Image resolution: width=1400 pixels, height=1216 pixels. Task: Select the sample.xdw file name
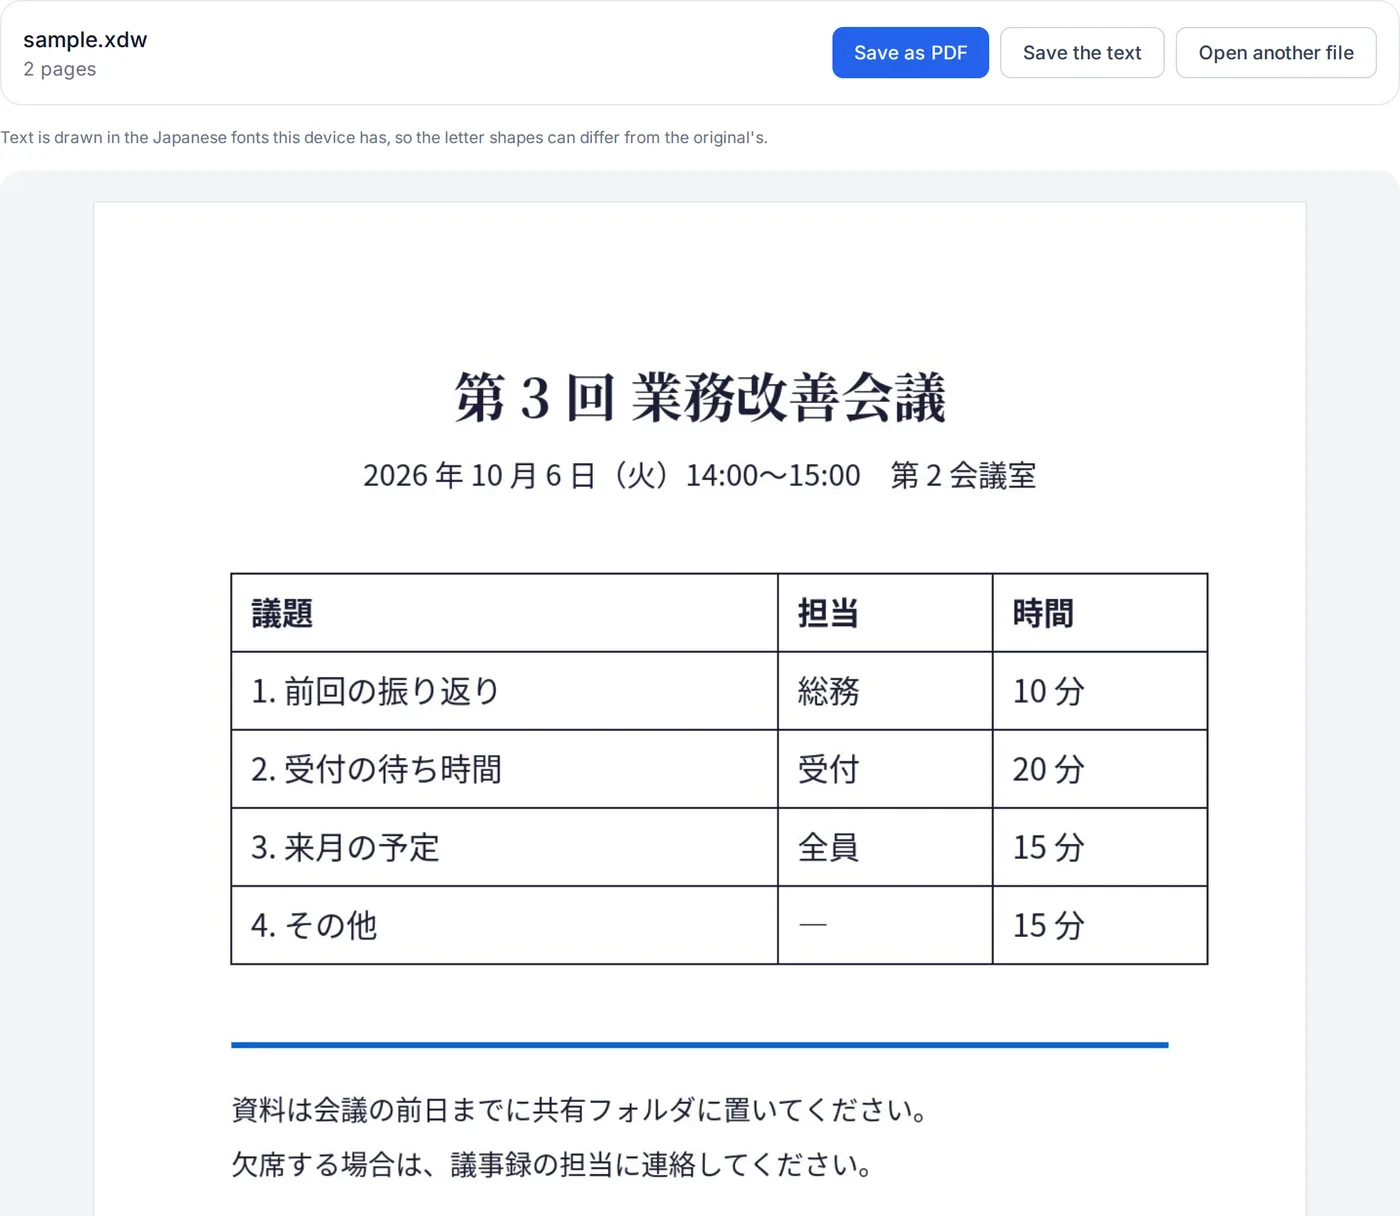coord(85,40)
